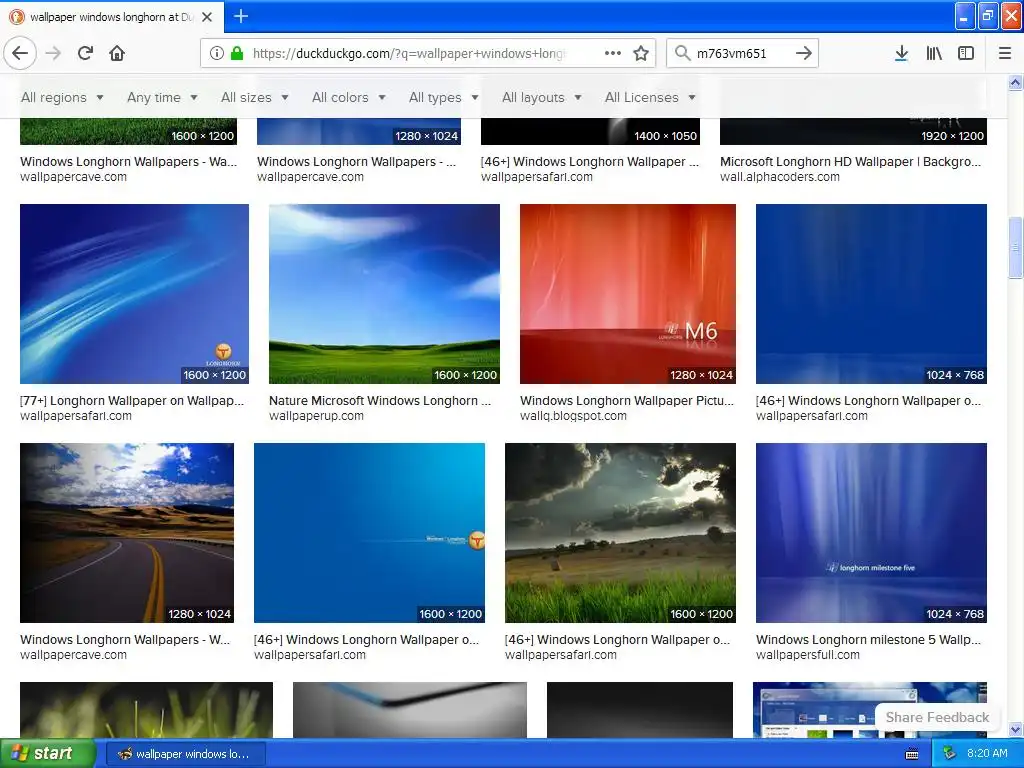Screen dimensions: 1024x768
Task: Select wallpaper windows lo... taskbar button
Action: 185,754
